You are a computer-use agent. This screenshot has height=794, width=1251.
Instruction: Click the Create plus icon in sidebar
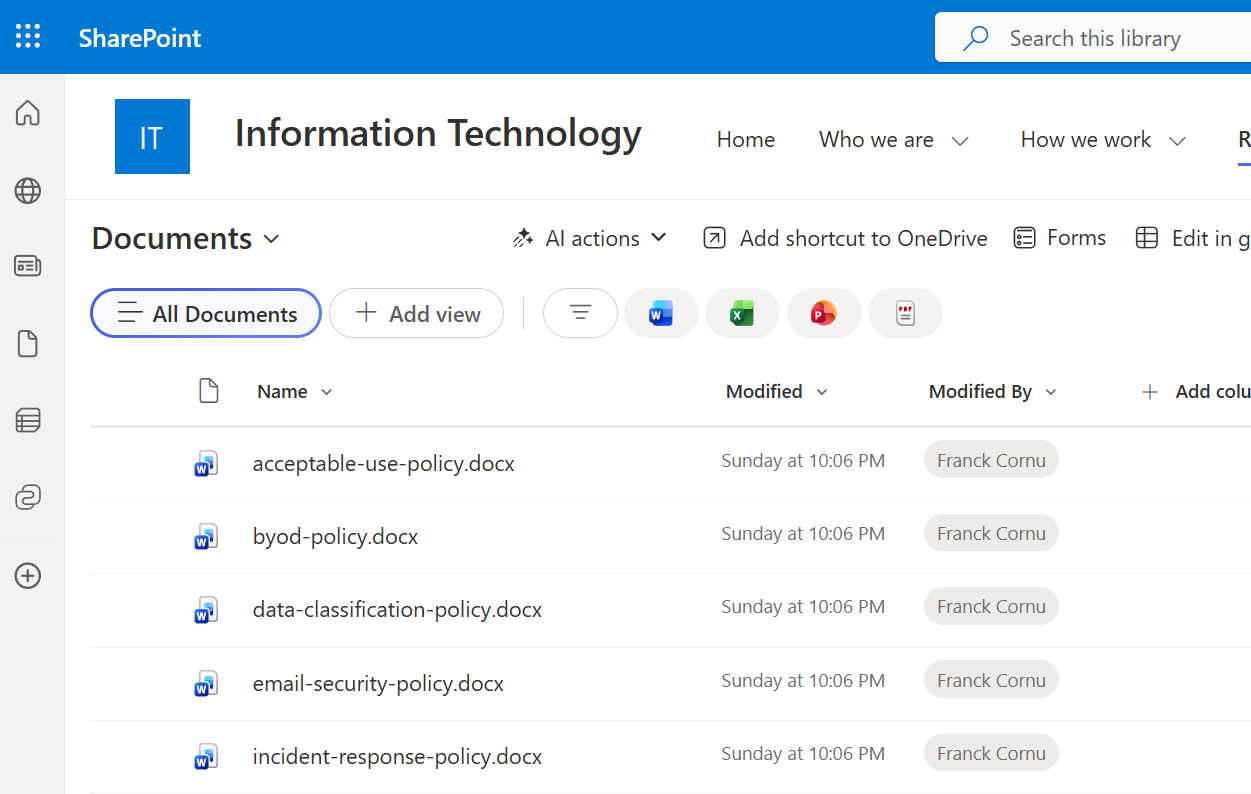pyautogui.click(x=28, y=576)
